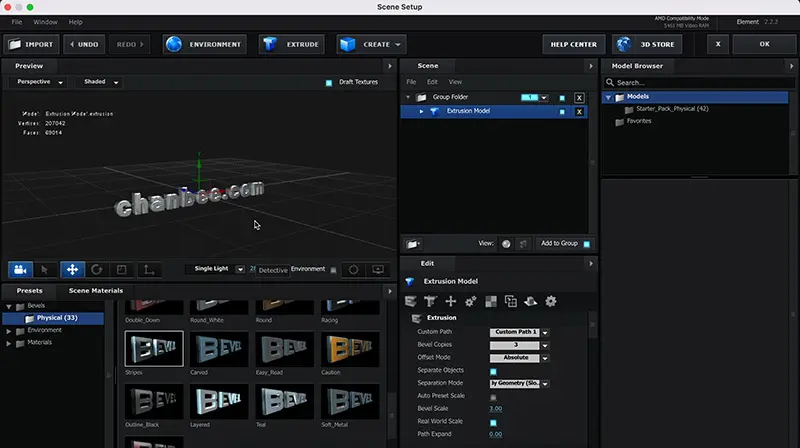Select the camera orbit tool in Preview

[20, 269]
